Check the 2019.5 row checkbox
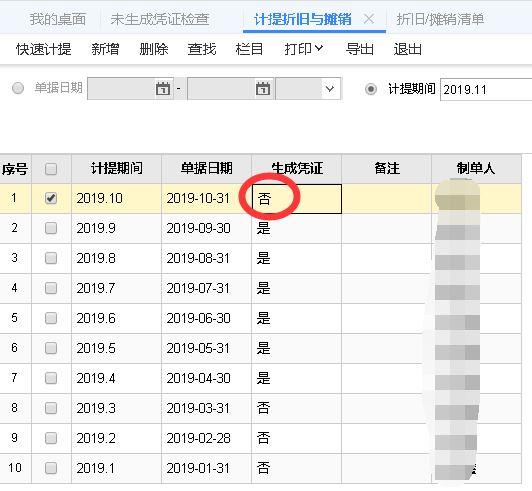The width and height of the screenshot is (532, 491). coord(51,348)
